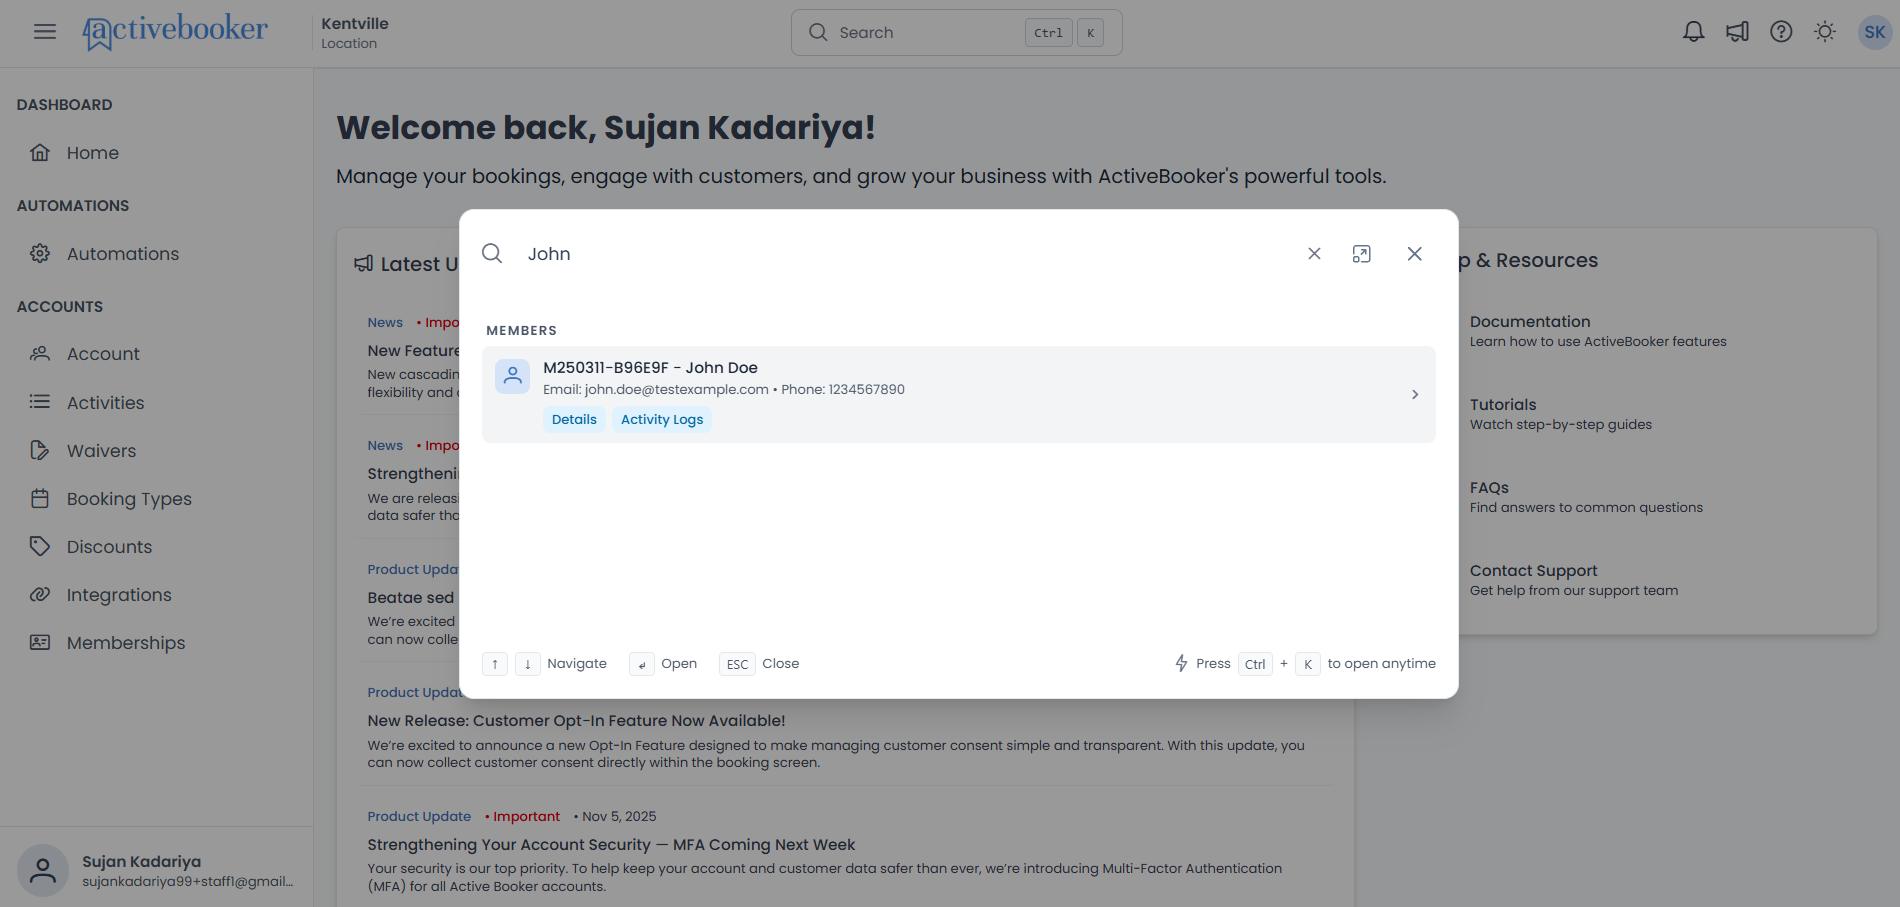1900x907 pixels.
Task: Click the ESC key hint in dialog footer
Action: 737,664
